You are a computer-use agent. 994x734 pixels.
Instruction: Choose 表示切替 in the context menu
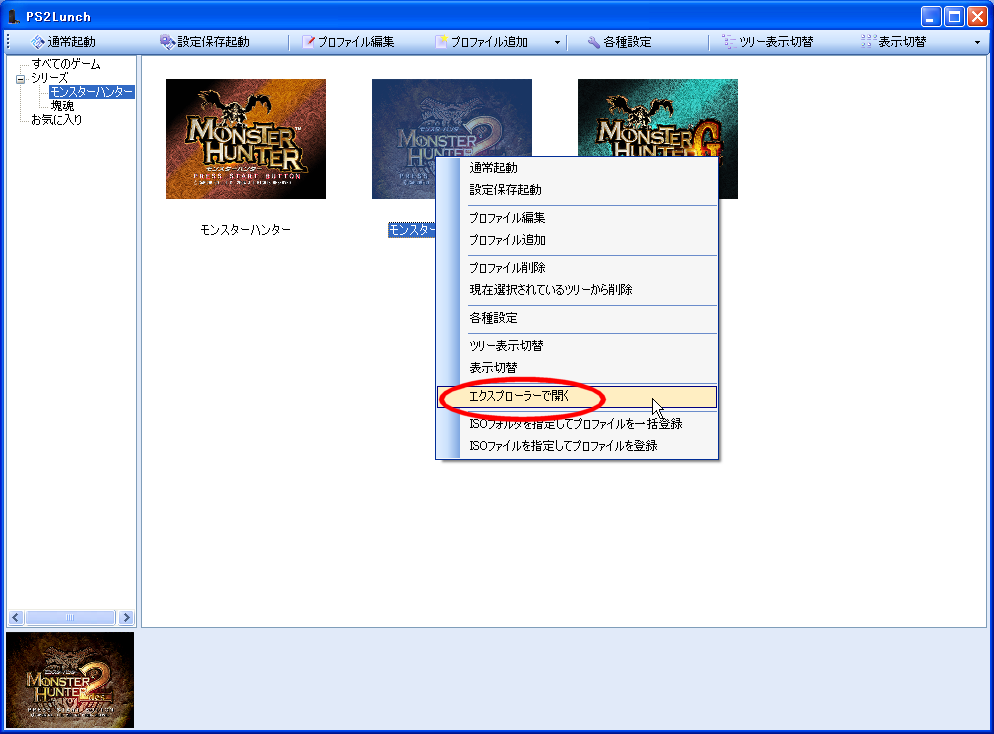(x=577, y=368)
